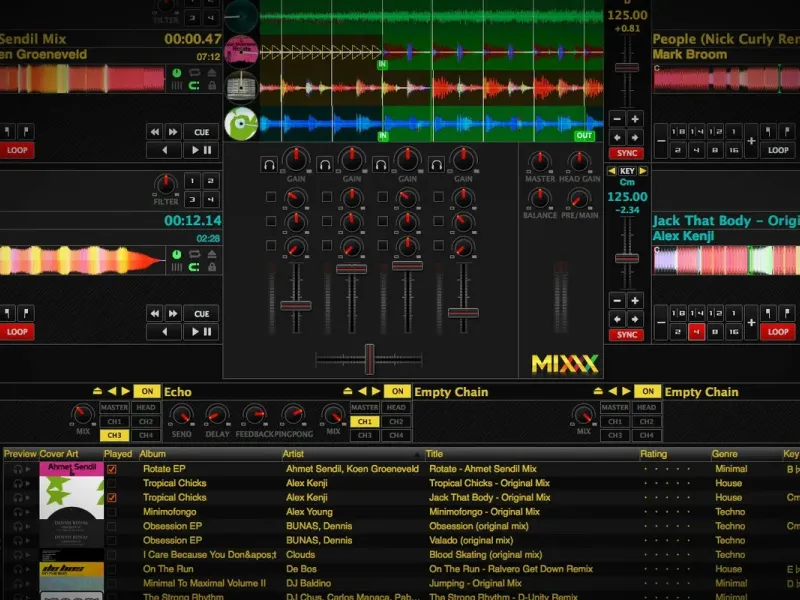Click highlighted 4-beat loop on Jack That Body deck

(696, 332)
